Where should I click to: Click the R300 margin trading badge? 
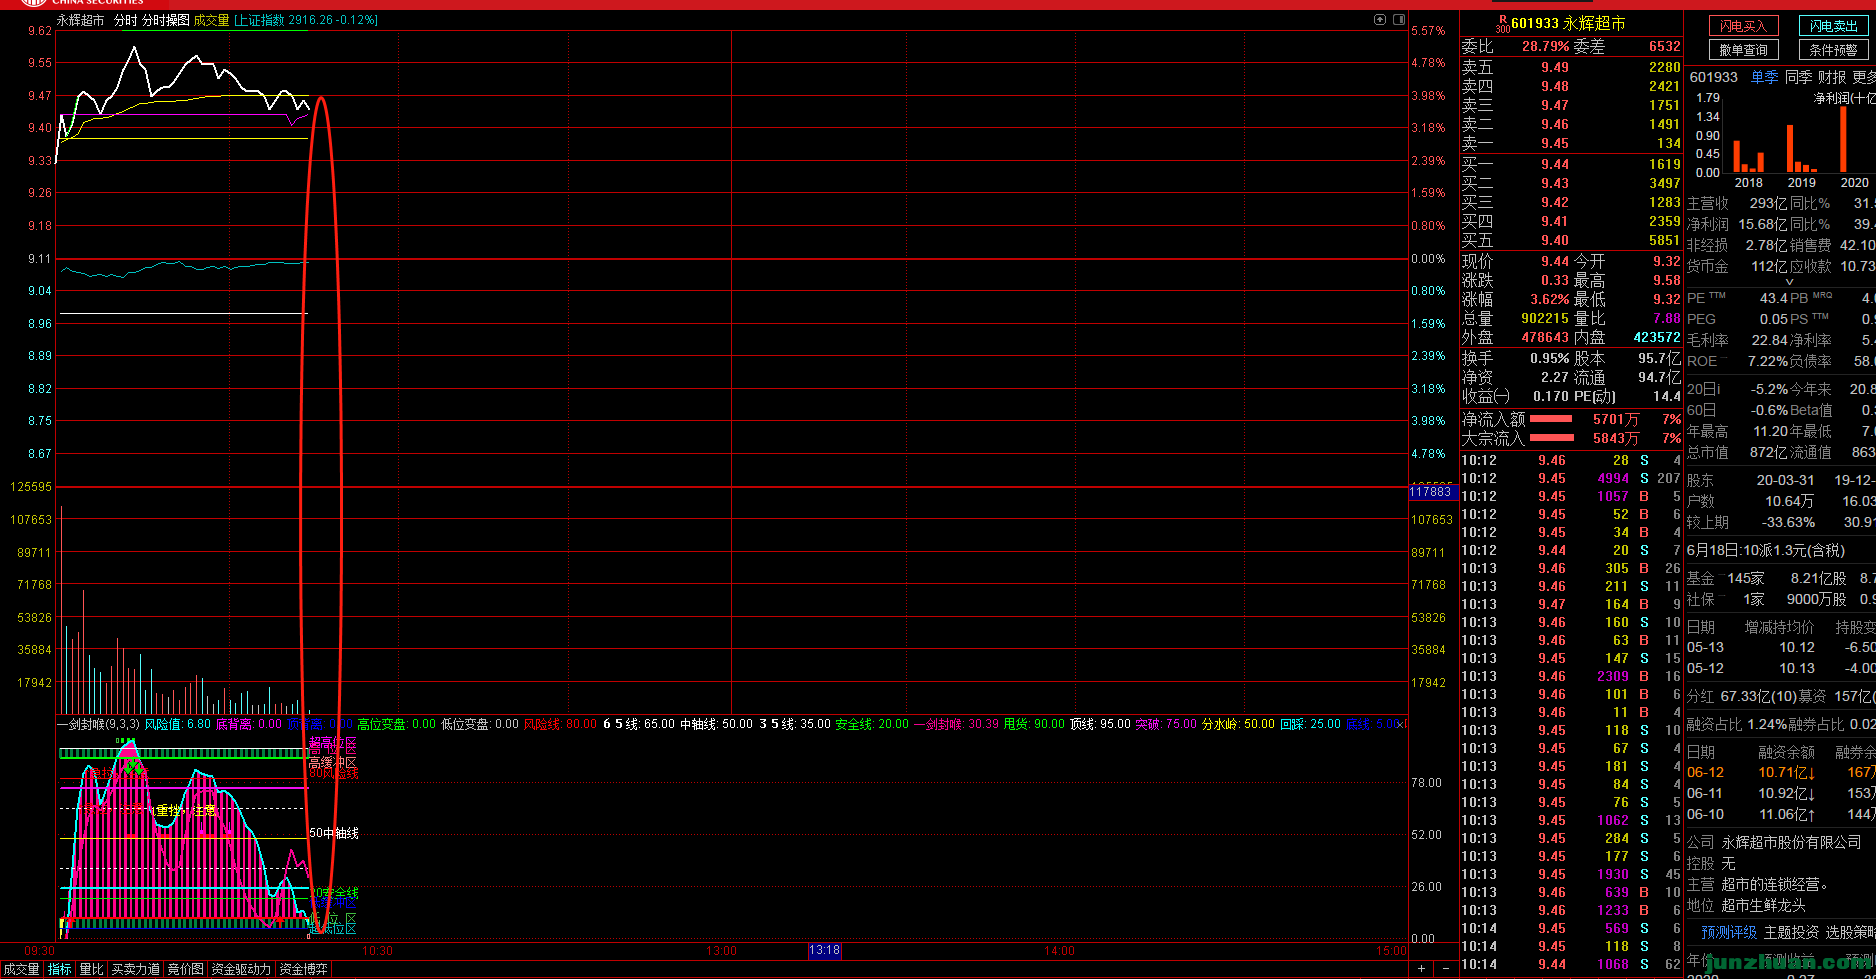point(1502,24)
